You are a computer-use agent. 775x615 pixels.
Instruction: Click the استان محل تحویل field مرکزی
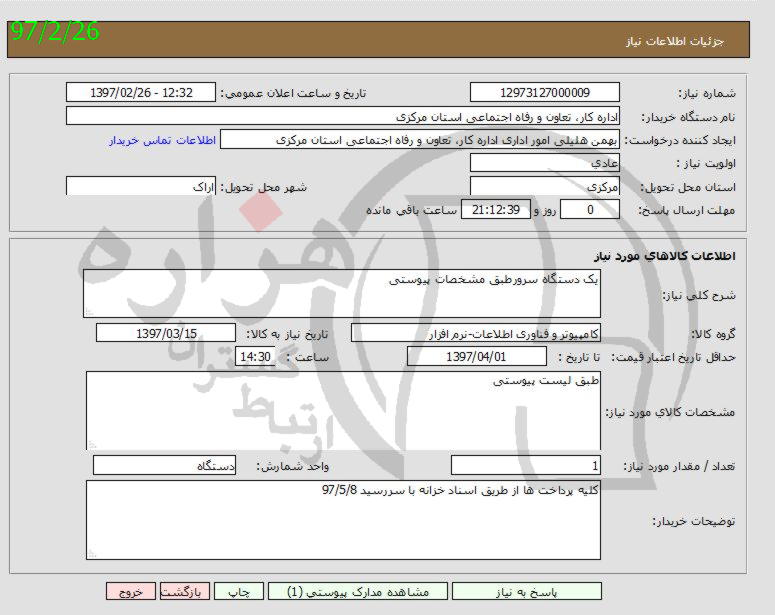pyautogui.click(x=545, y=186)
